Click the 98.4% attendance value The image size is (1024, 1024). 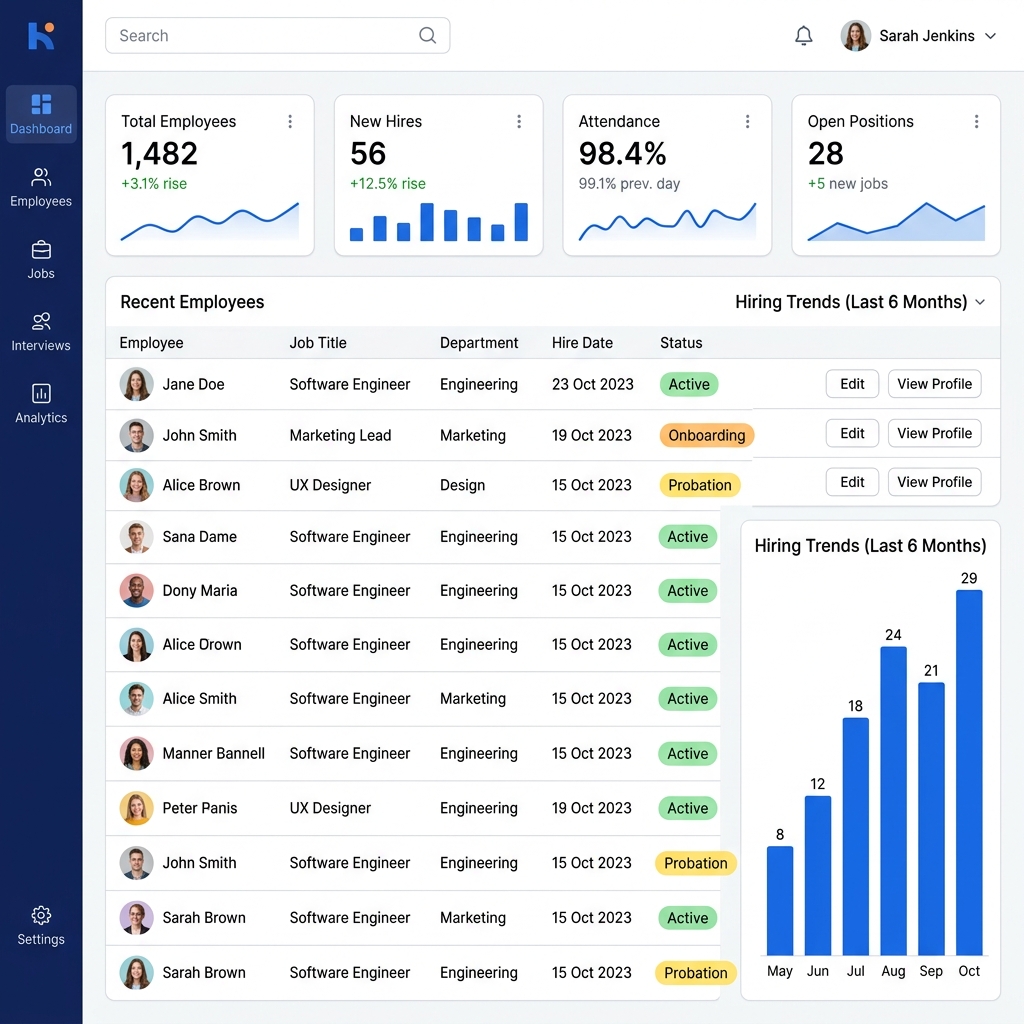click(x=622, y=153)
